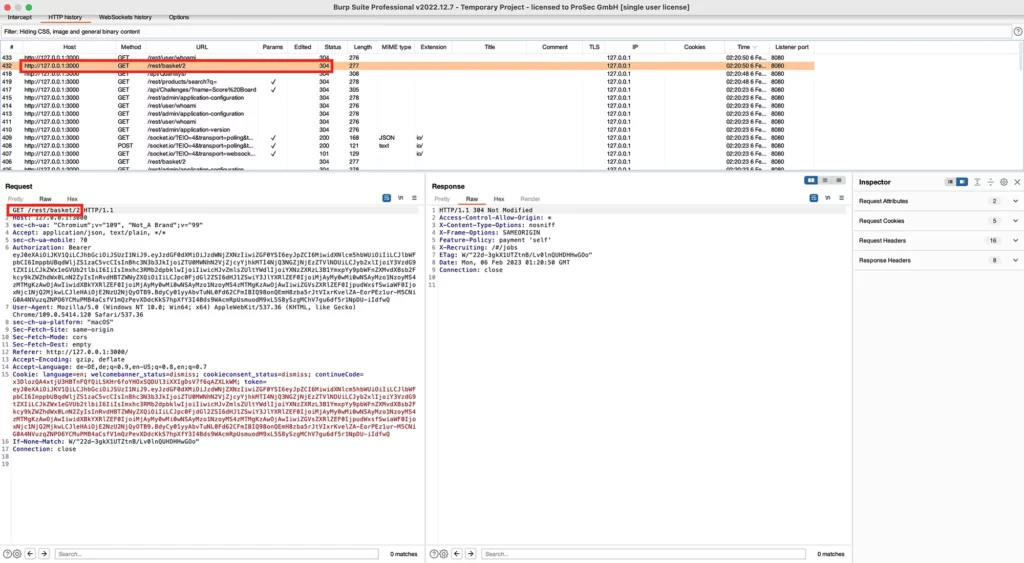
Task: Switch request view to Raw
Action: click(45, 199)
